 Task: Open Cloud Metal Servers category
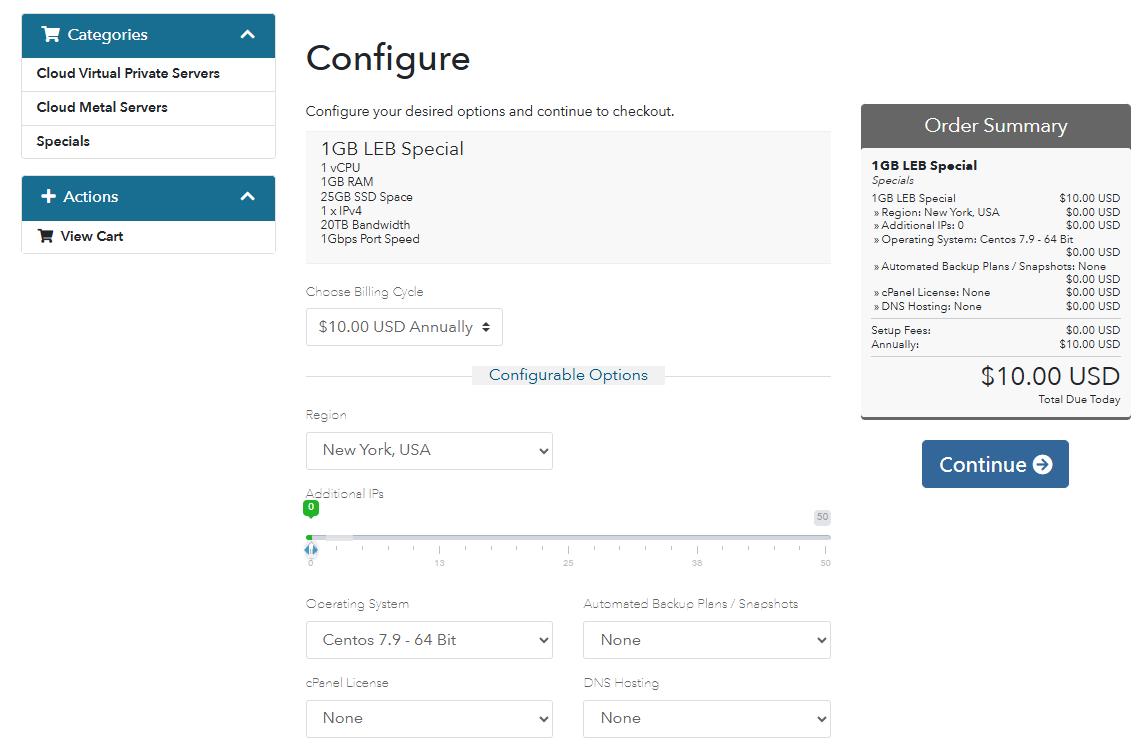[x=102, y=108]
